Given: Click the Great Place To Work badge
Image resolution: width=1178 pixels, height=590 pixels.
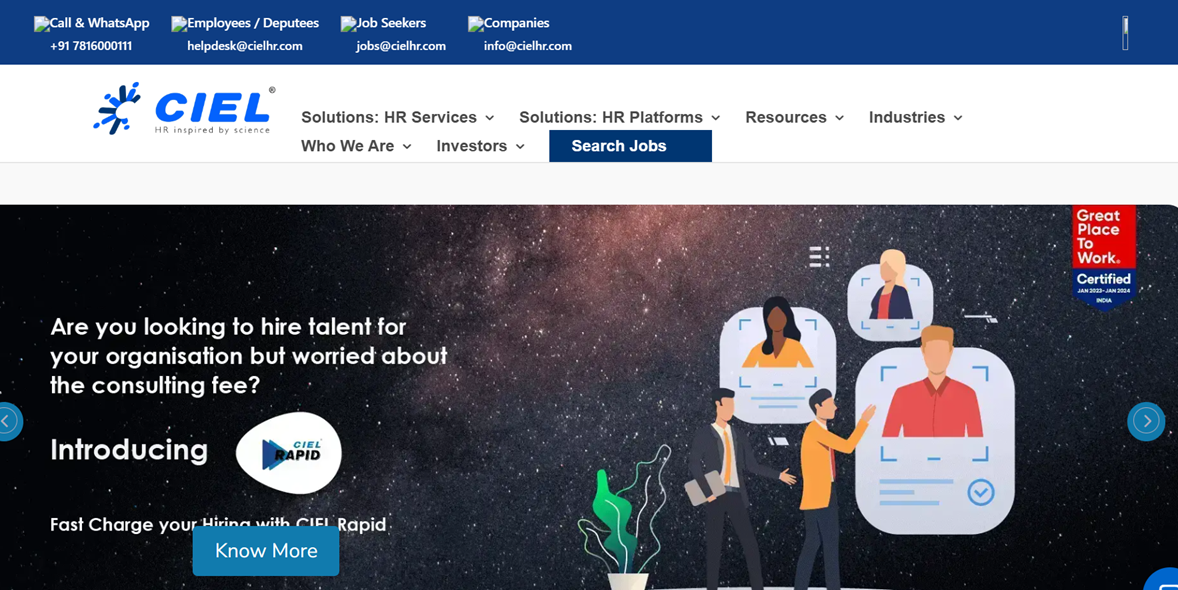Looking at the screenshot, I should pyautogui.click(x=1104, y=257).
